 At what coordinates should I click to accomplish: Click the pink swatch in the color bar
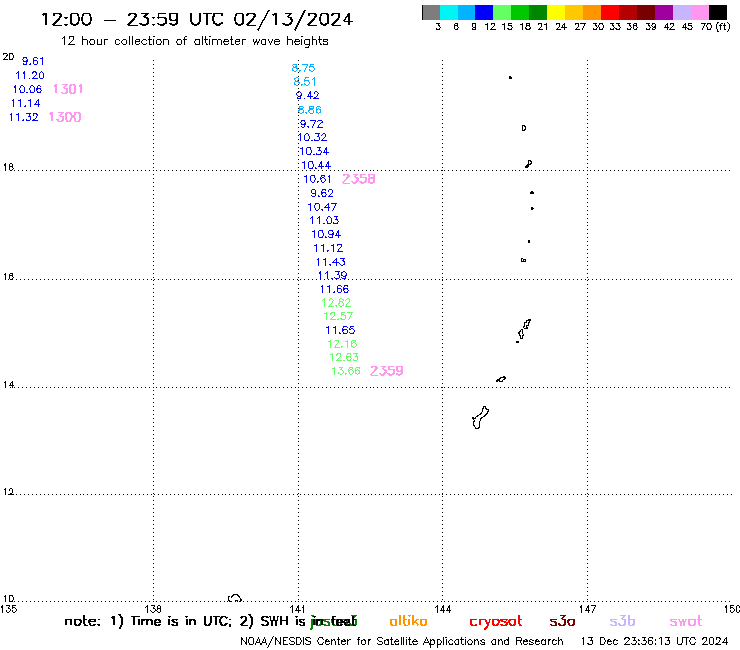click(700, 12)
